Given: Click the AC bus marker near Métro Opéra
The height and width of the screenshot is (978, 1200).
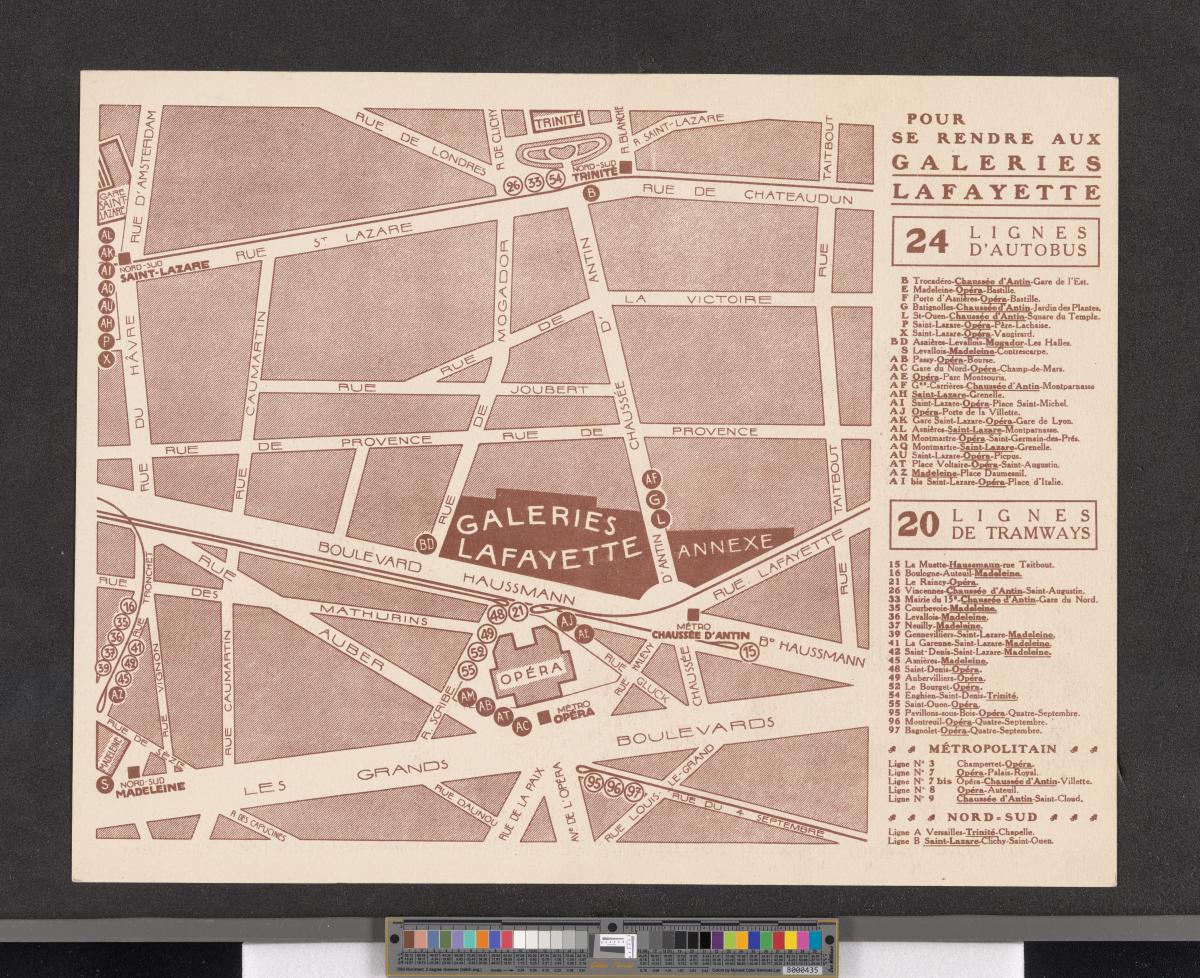Looking at the screenshot, I should [521, 727].
